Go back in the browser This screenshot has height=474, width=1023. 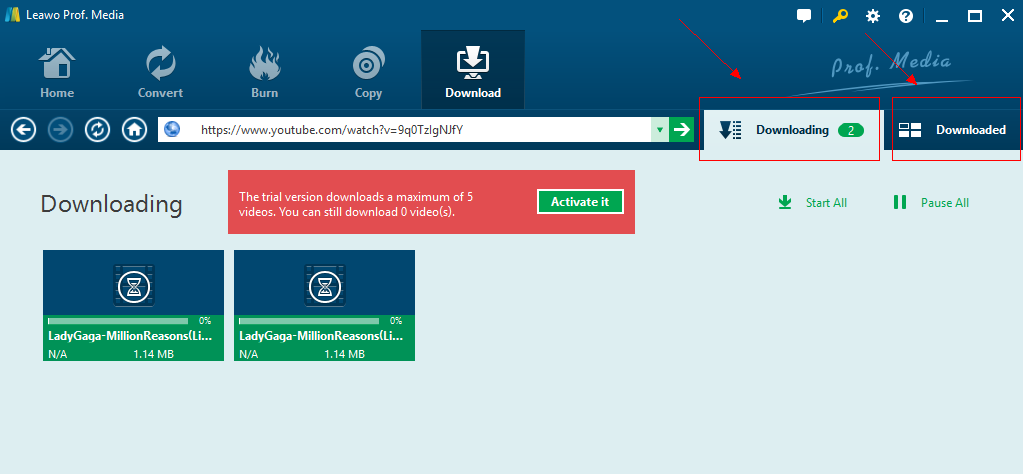(x=23, y=130)
